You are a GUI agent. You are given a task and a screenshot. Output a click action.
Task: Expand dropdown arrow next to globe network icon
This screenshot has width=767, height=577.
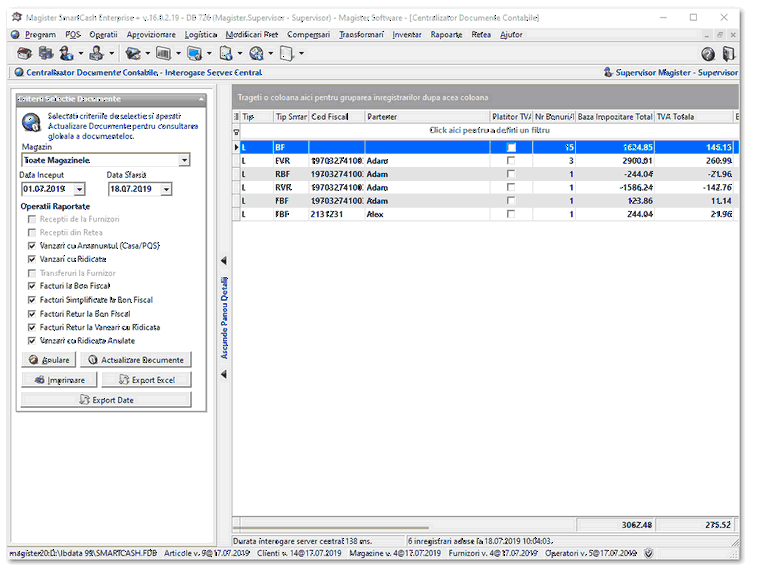(x=271, y=53)
